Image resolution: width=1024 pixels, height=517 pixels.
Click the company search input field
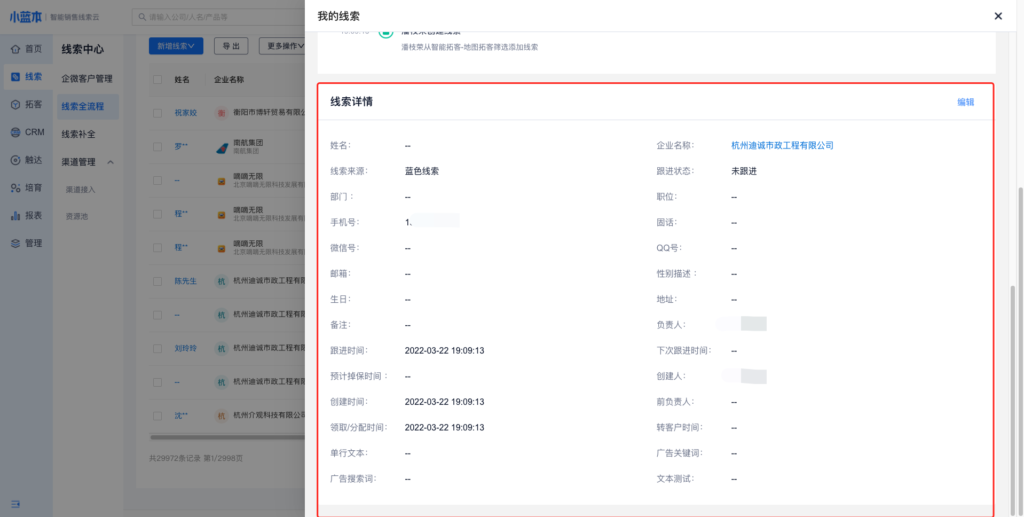tap(220, 17)
